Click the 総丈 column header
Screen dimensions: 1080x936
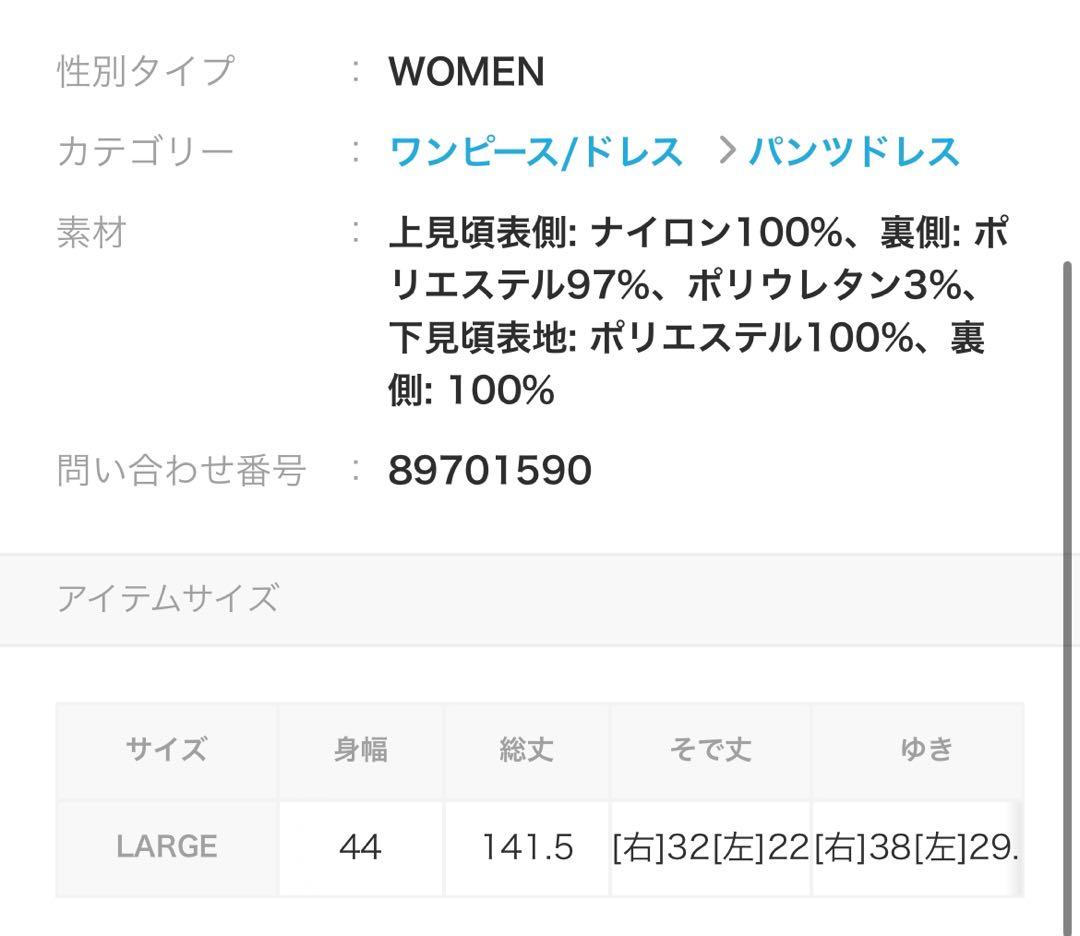point(527,750)
